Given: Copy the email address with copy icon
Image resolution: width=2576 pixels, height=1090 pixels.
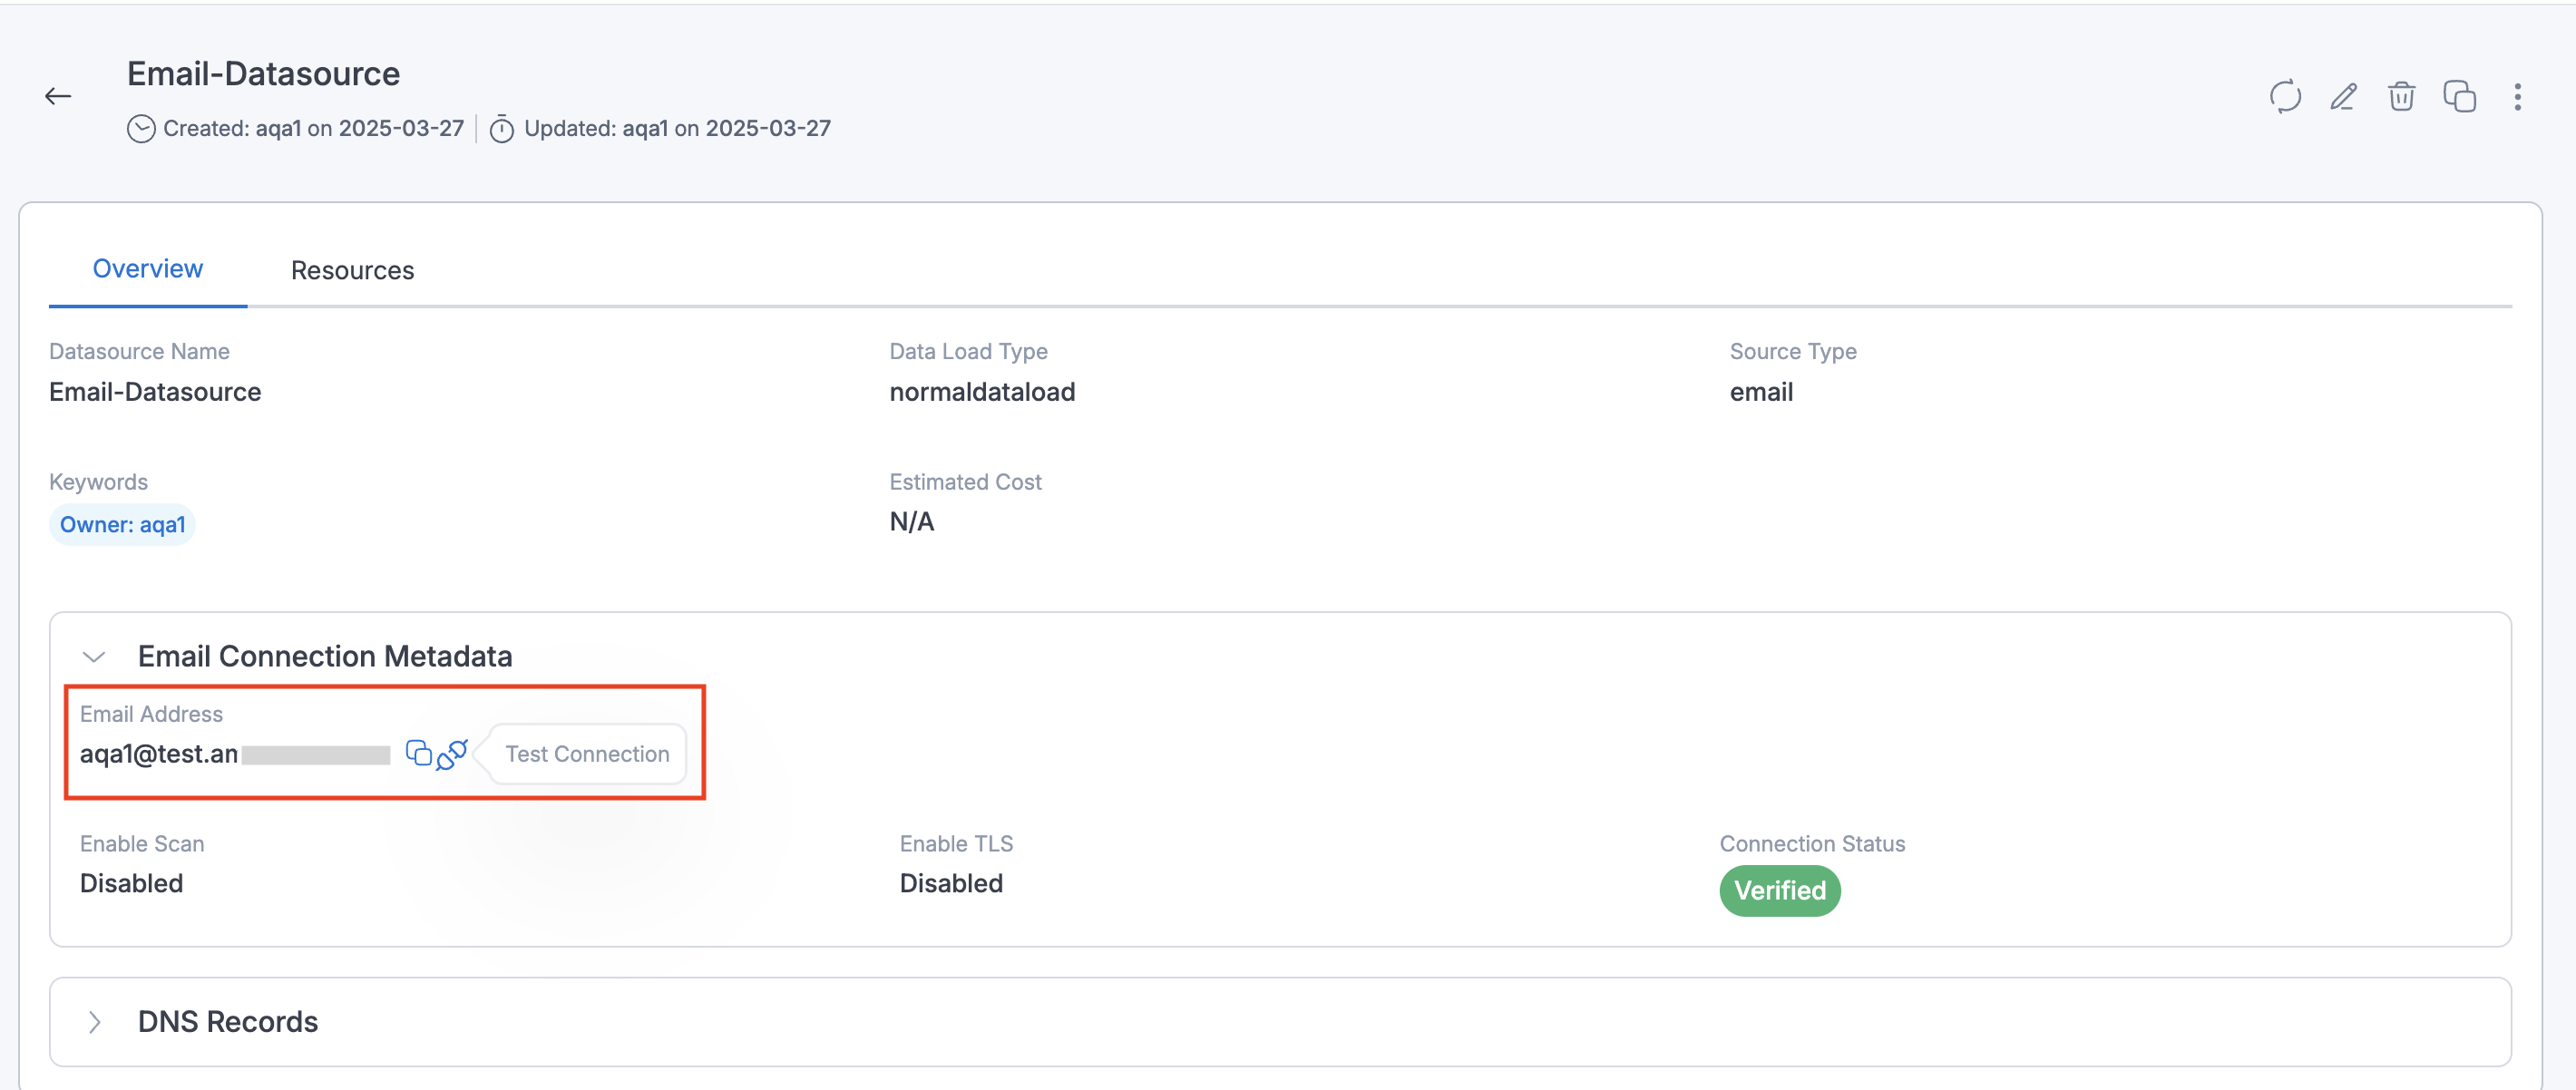Looking at the screenshot, I should (x=418, y=753).
